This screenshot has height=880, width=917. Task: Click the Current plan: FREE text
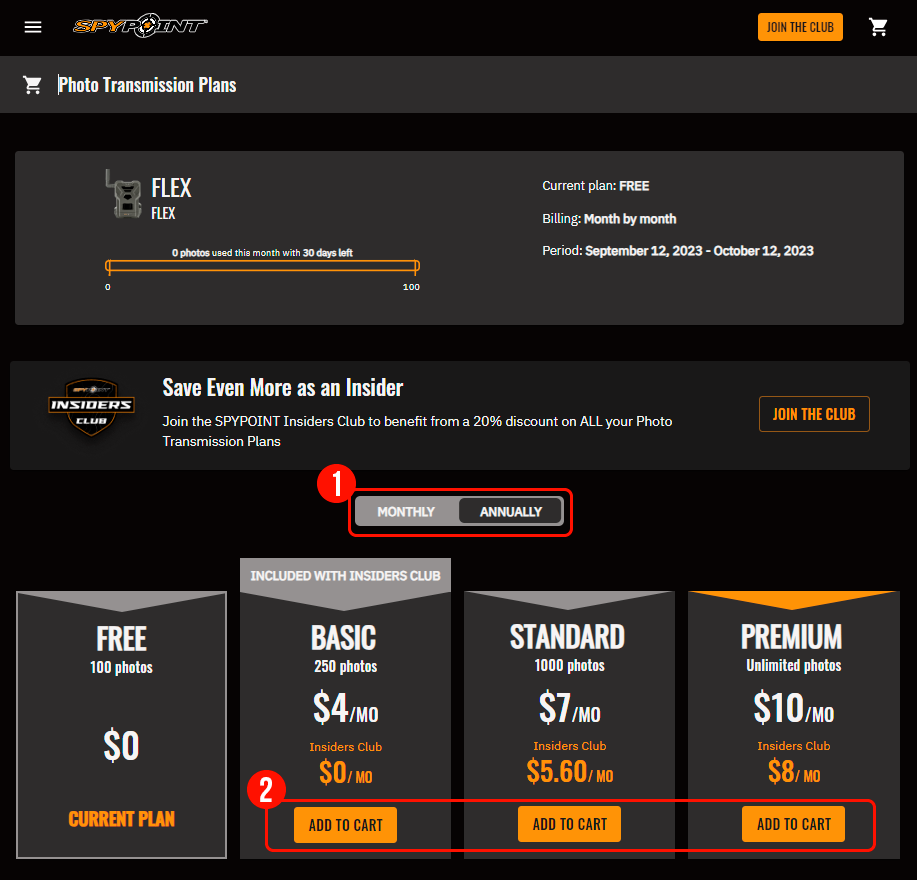pos(595,186)
